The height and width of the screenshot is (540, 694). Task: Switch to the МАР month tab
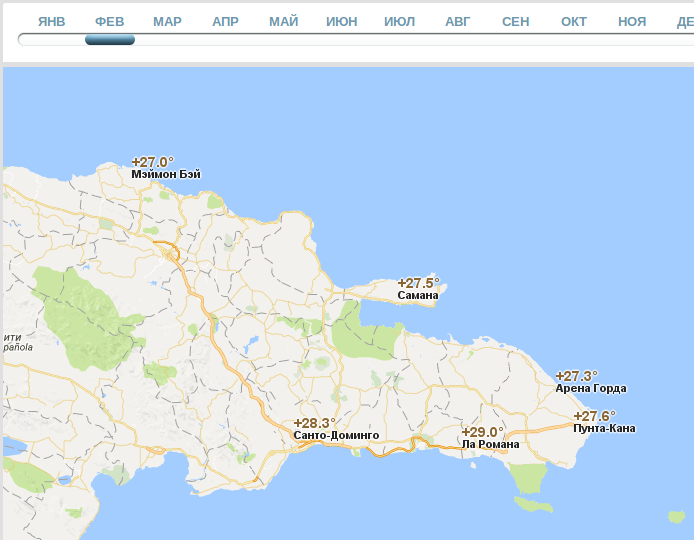click(167, 21)
